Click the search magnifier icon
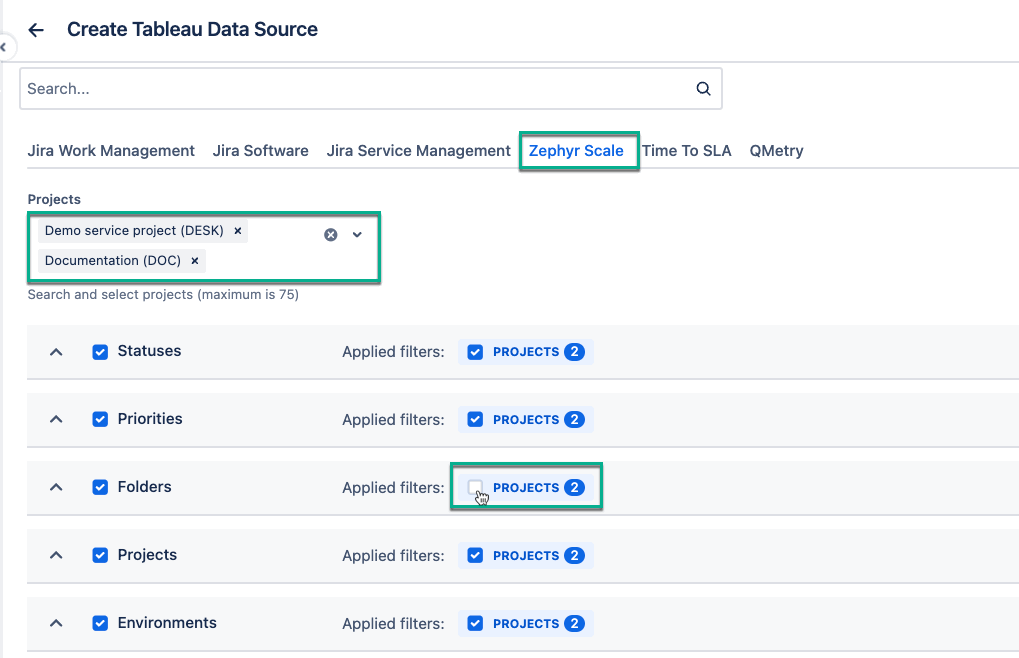The height and width of the screenshot is (658, 1019). (703, 88)
